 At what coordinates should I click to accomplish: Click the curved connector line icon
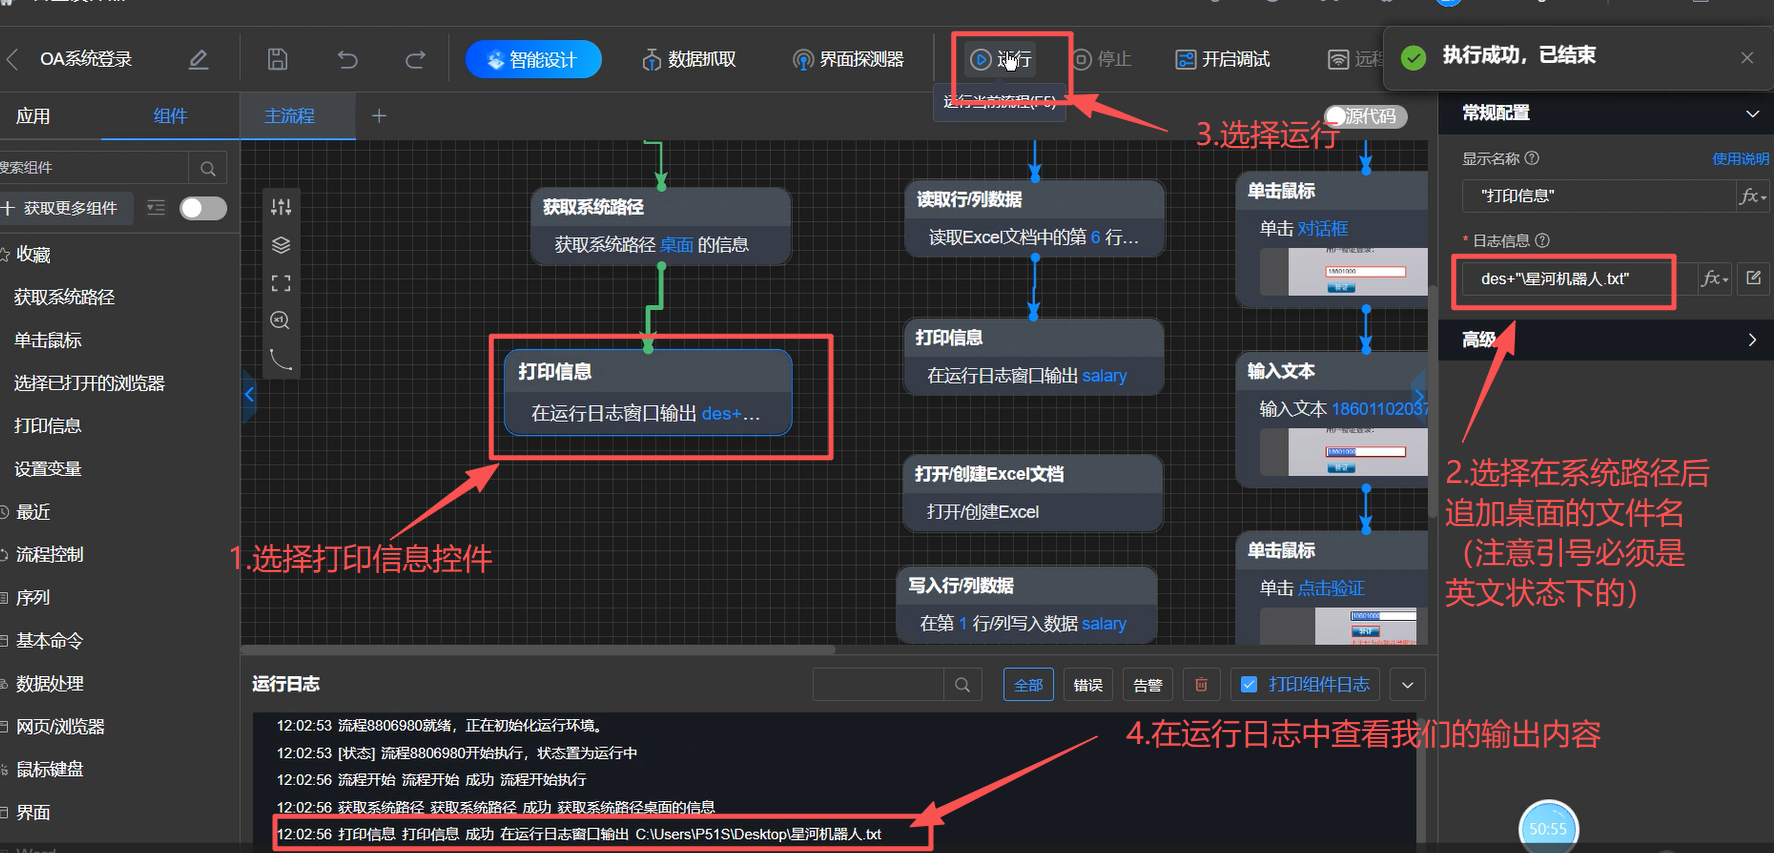[281, 359]
